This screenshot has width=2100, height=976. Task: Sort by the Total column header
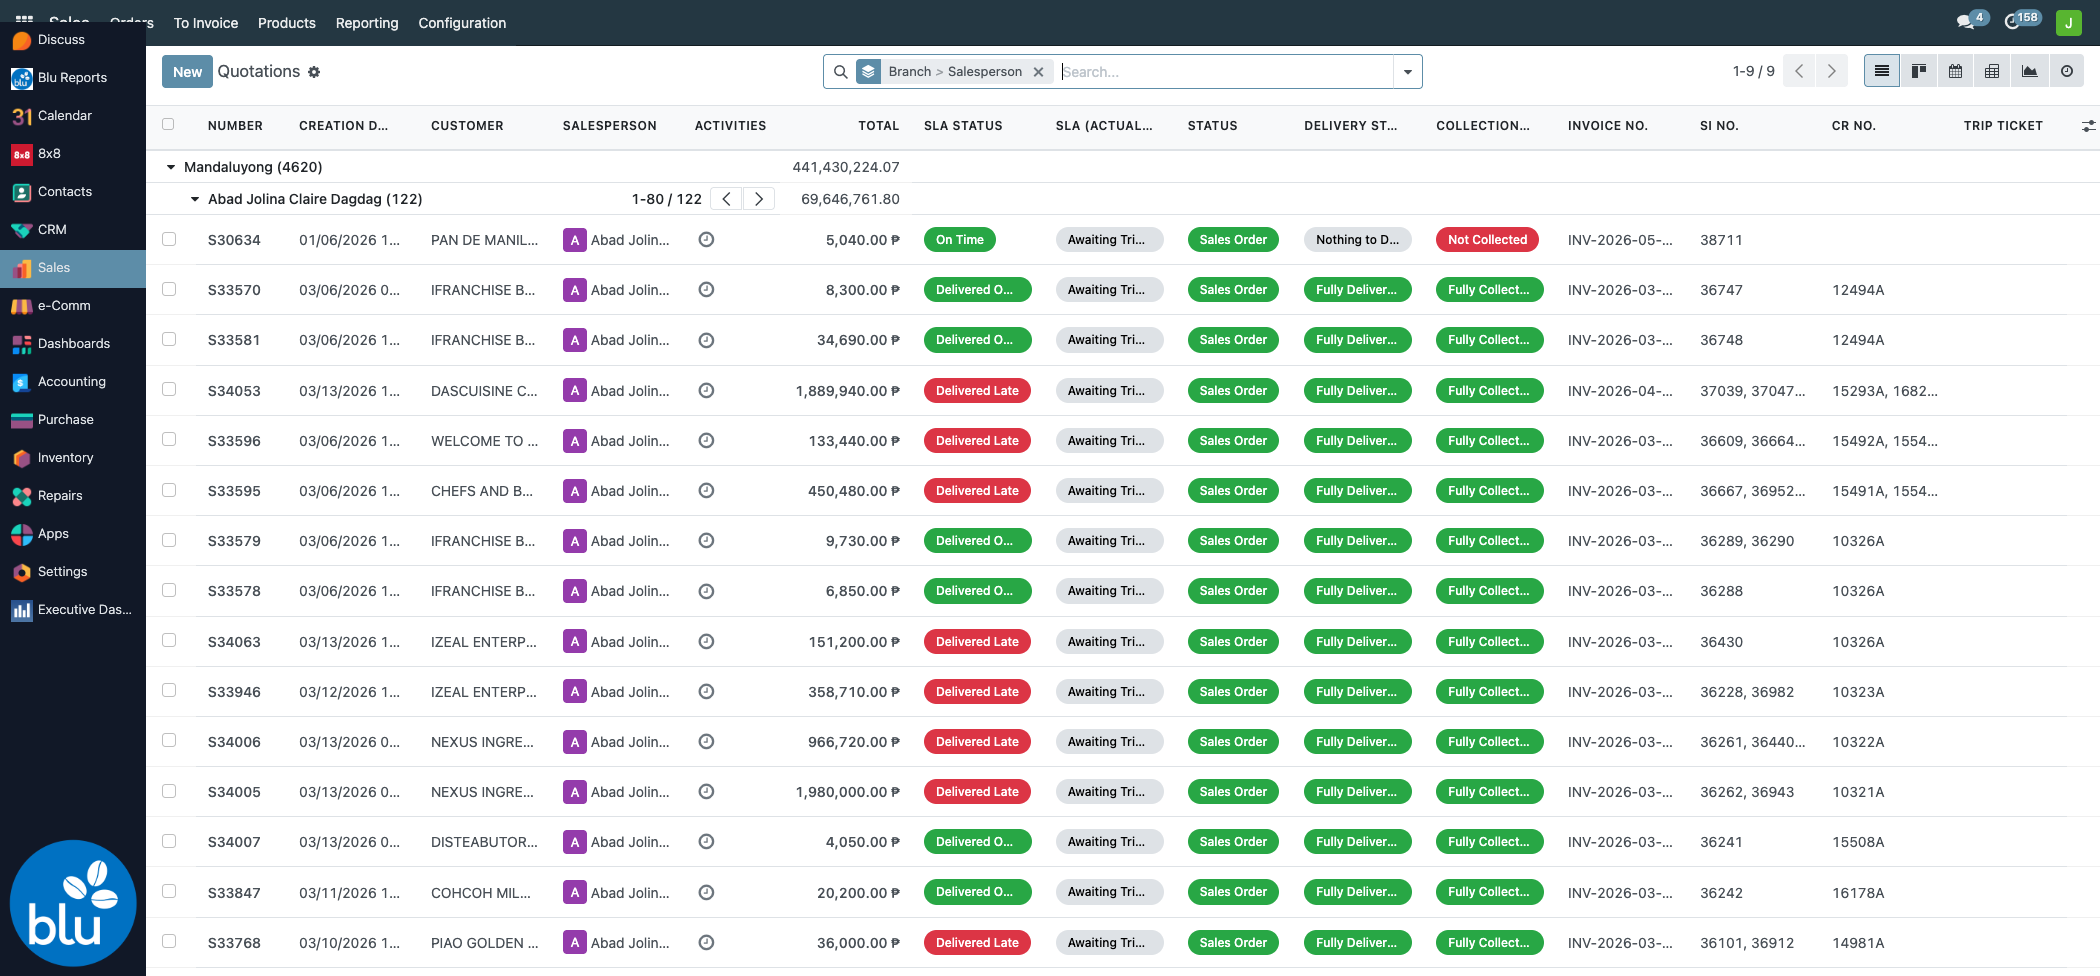point(878,126)
